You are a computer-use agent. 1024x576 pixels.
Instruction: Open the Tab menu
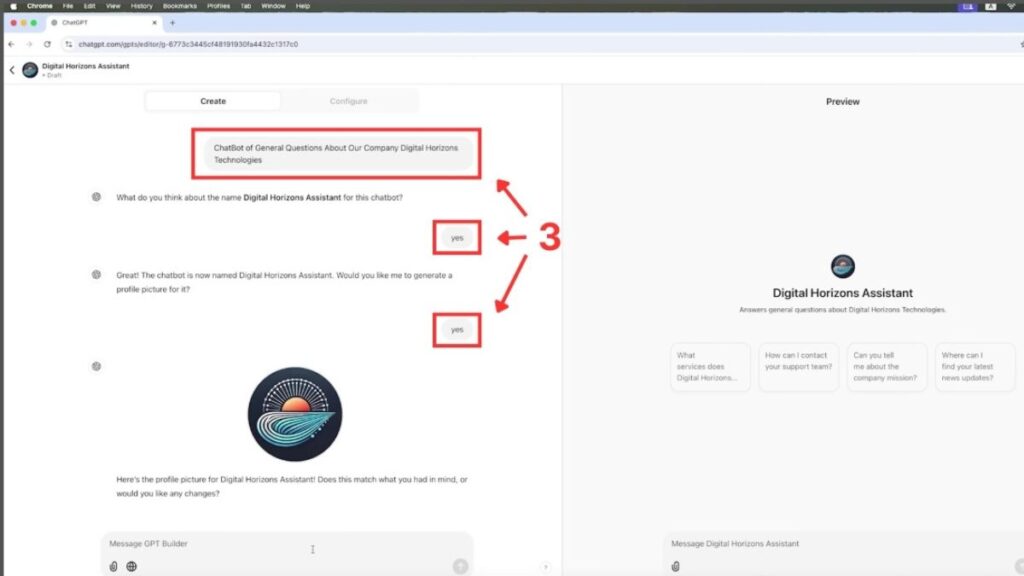coord(246,6)
